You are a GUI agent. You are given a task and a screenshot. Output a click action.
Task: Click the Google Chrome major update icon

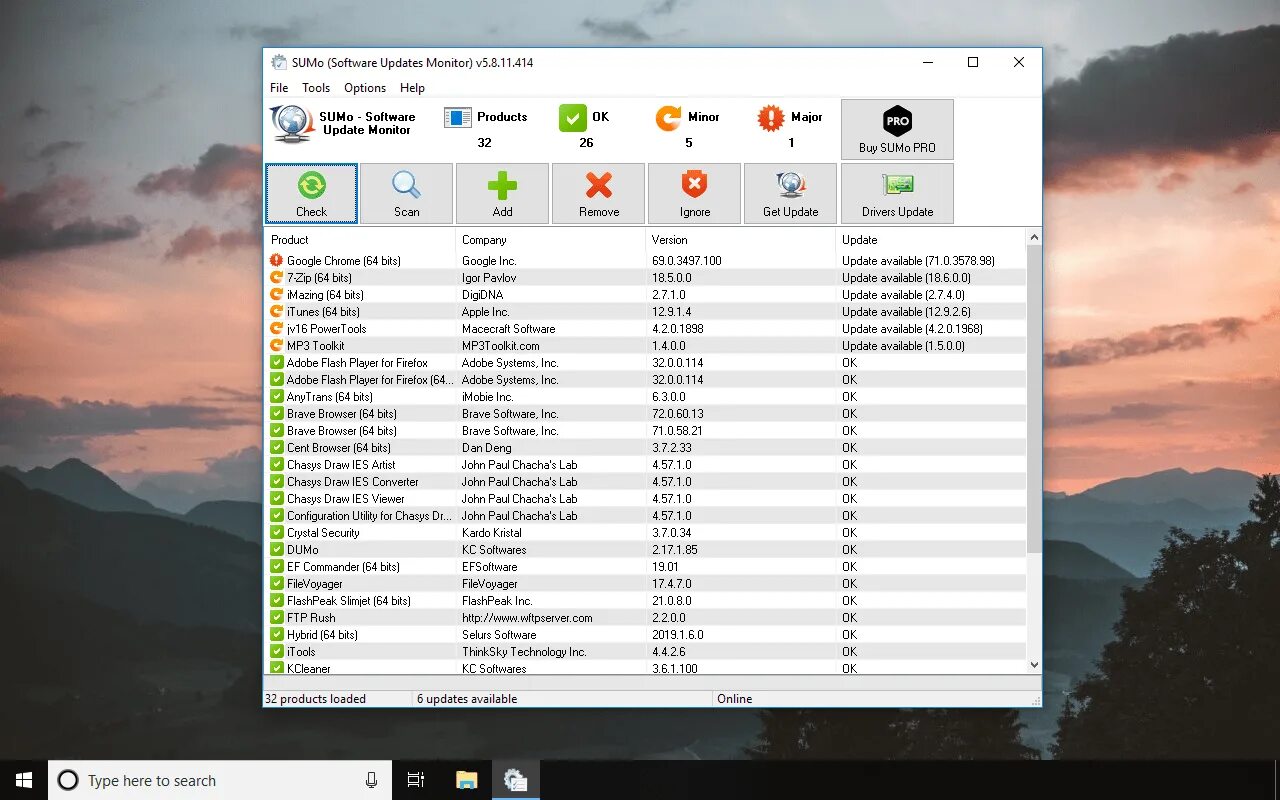pos(277,261)
